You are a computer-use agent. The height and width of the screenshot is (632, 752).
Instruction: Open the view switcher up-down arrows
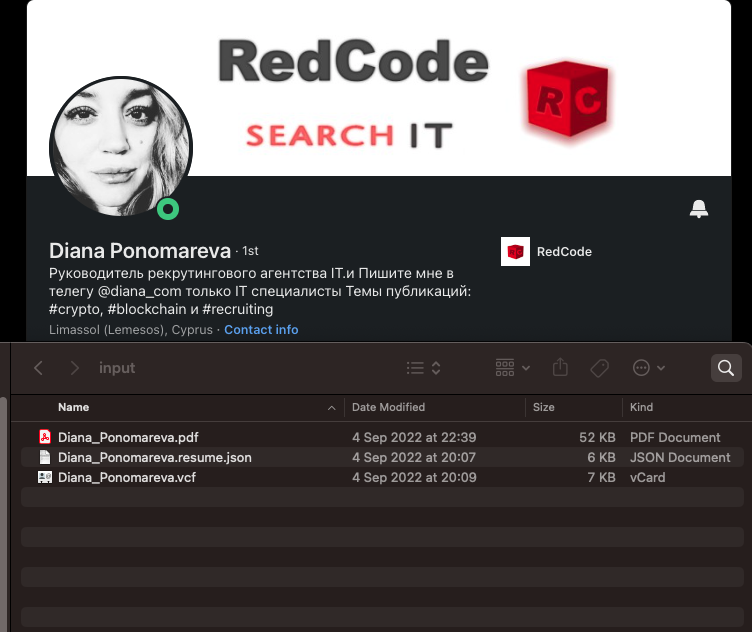pyautogui.click(x=436, y=368)
